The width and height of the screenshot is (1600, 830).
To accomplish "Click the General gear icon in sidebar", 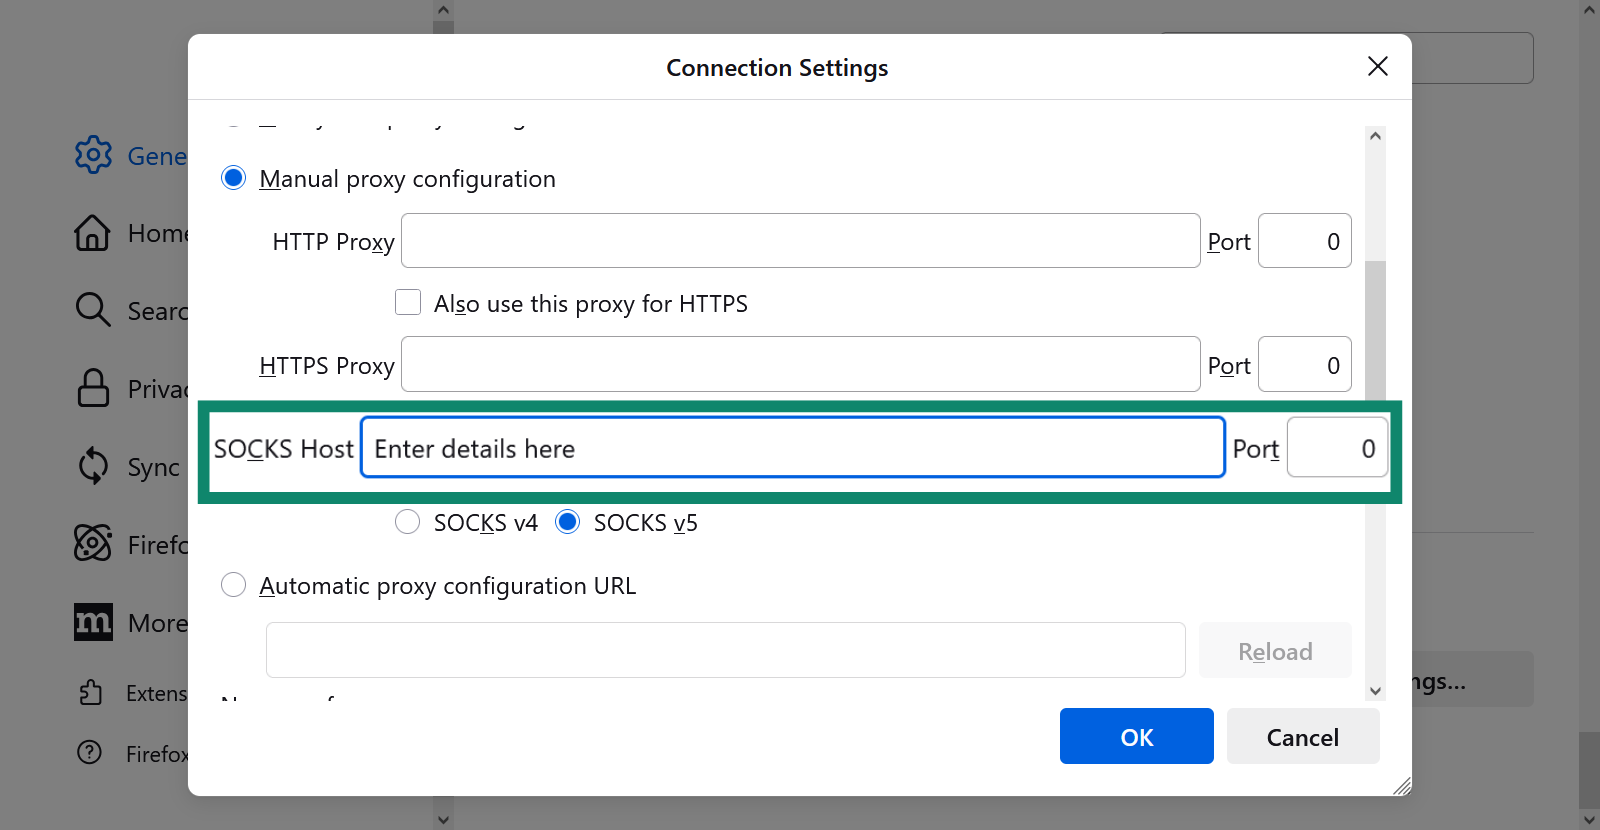I will point(93,155).
